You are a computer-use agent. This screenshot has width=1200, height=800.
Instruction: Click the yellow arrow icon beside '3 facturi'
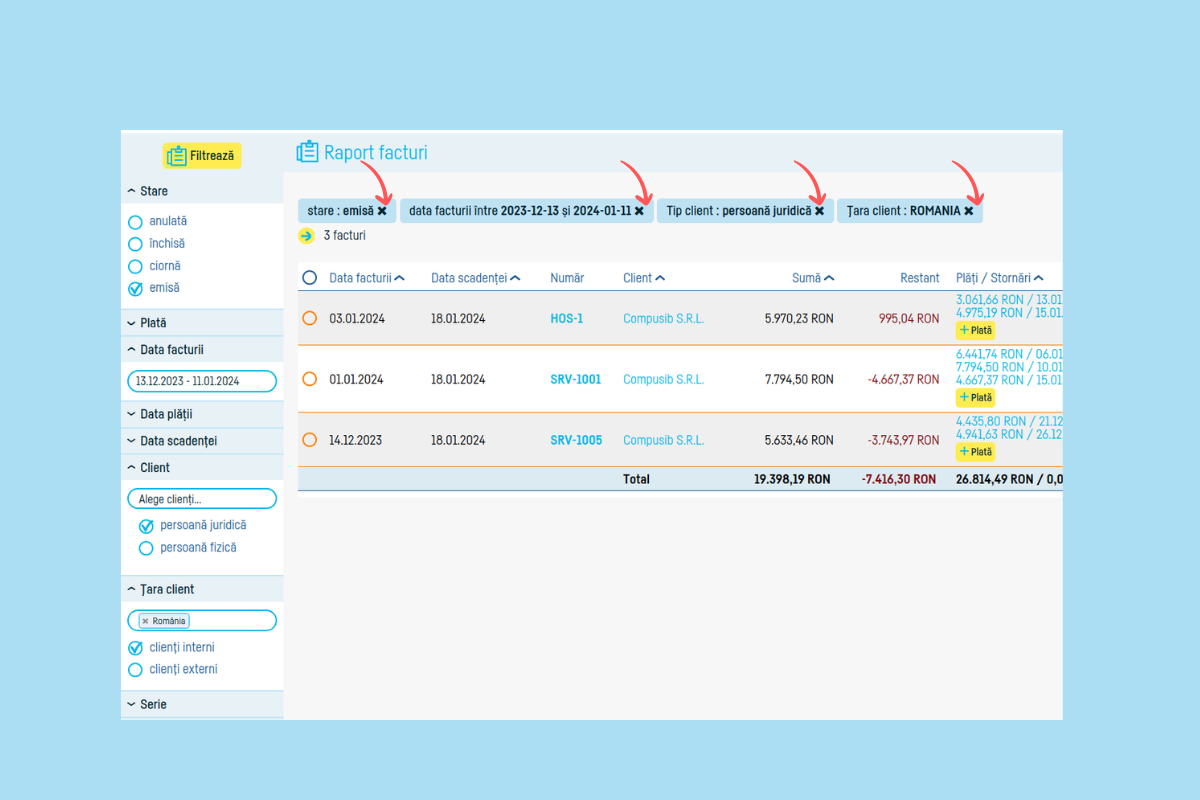307,236
